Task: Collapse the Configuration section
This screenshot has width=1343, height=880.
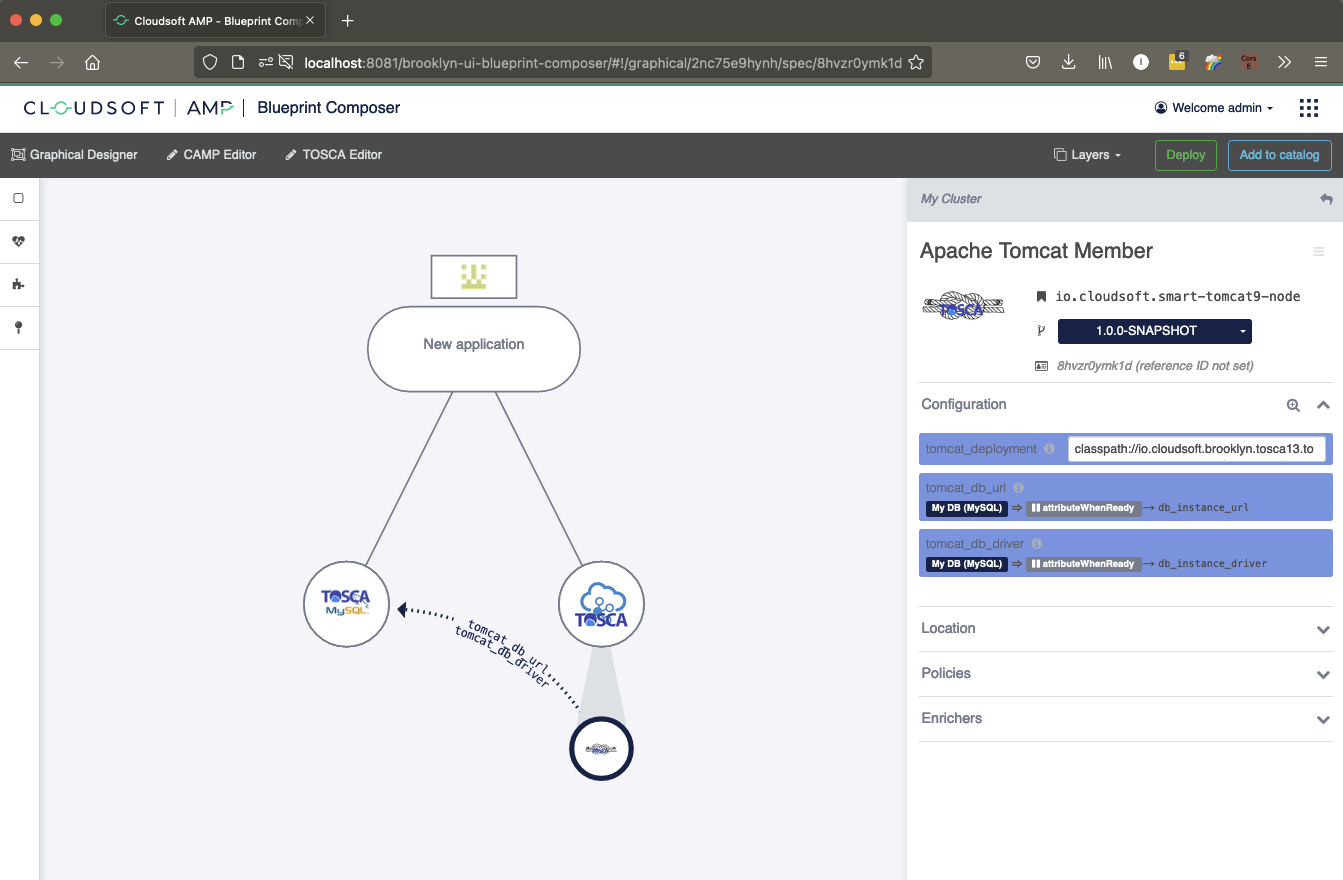Action: pos(1323,405)
